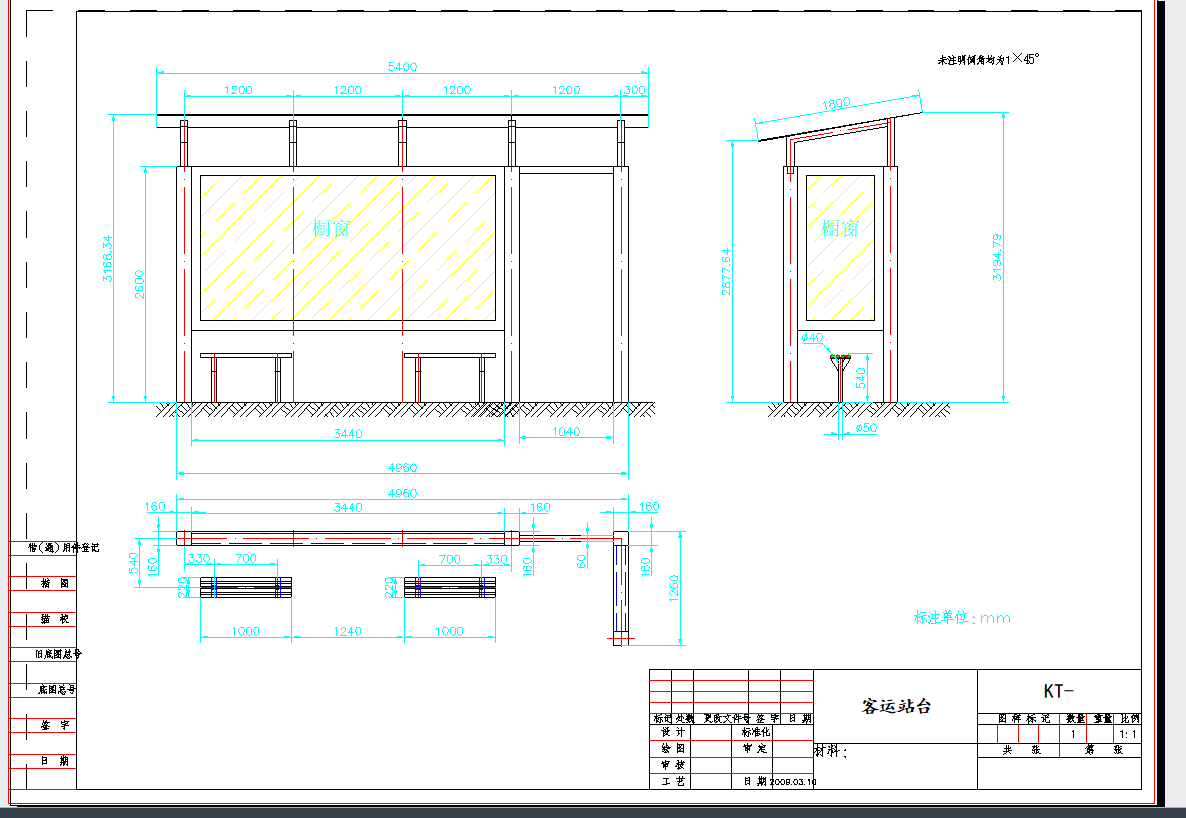This screenshot has height=818, width=1186.
Task: Click the KT- drawing number field
Action: click(x=1058, y=691)
